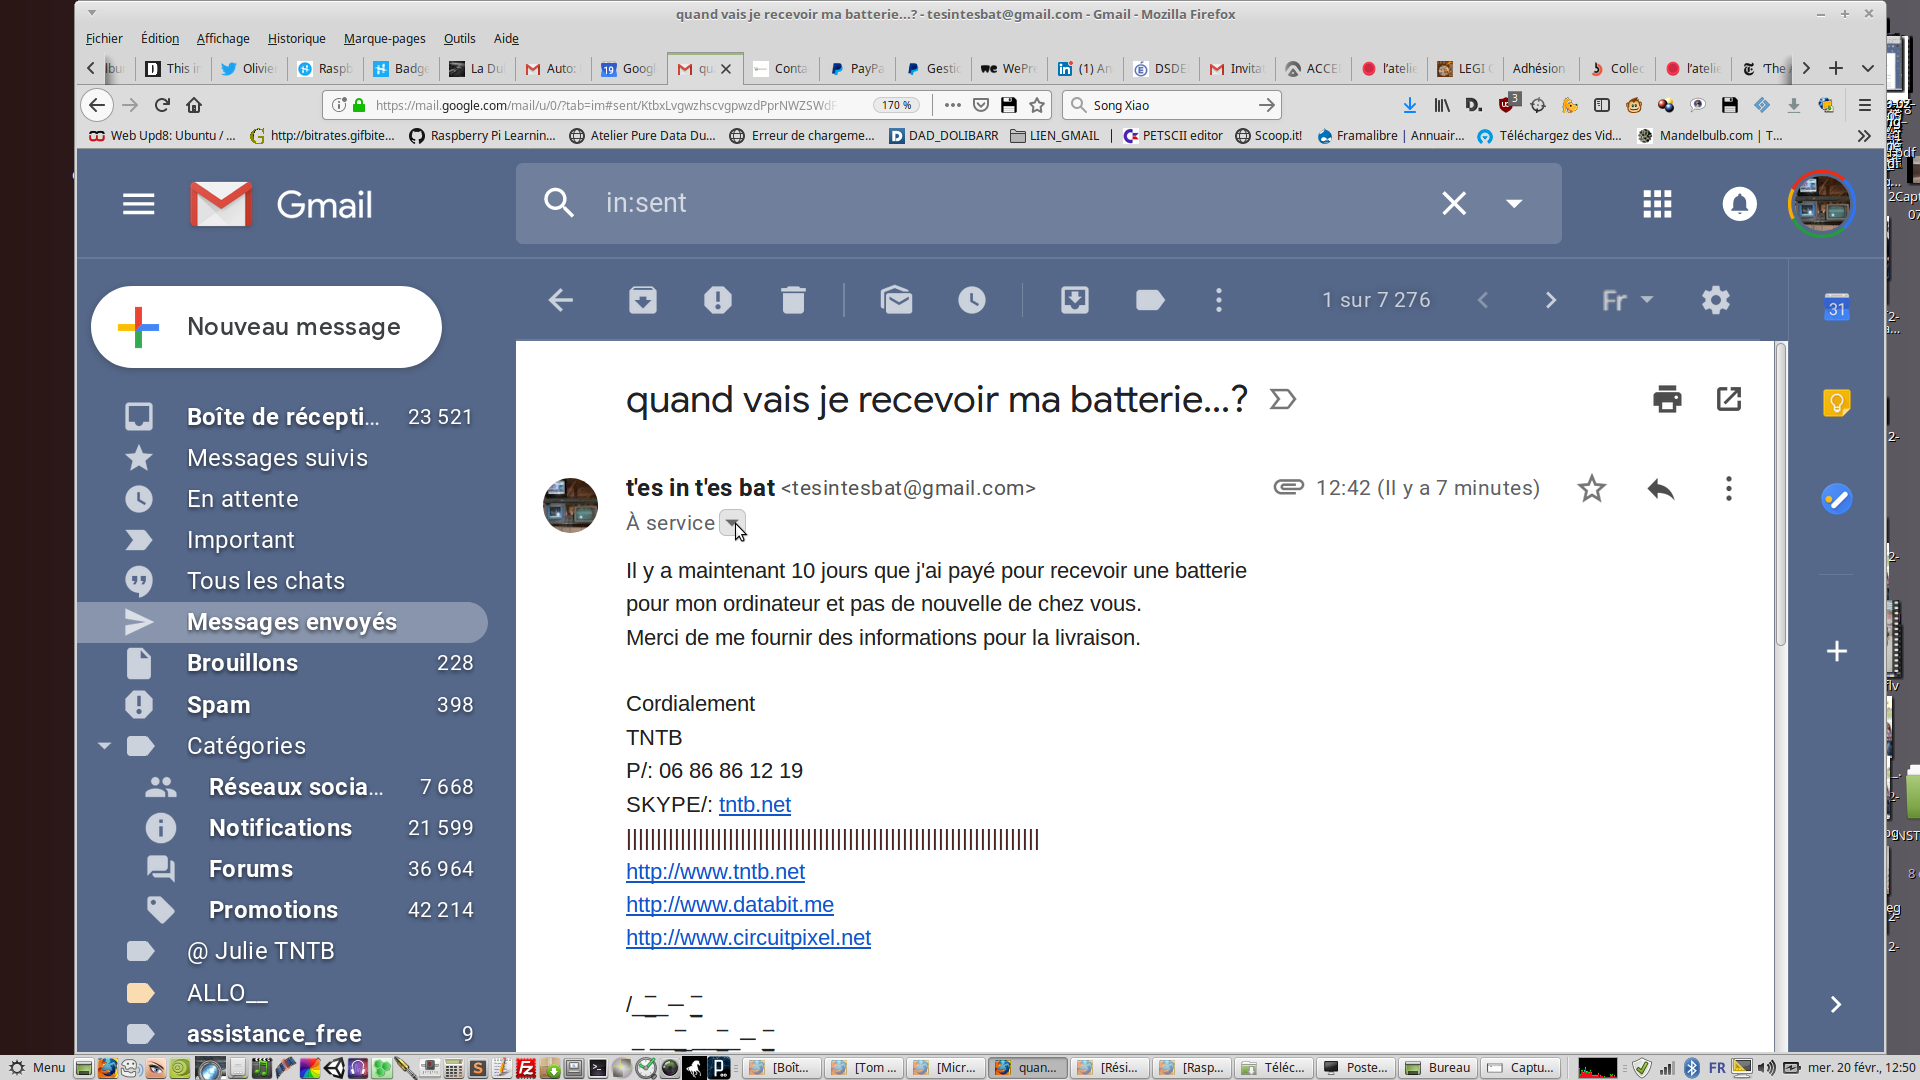Switch to the PayPal browser tab
The height and width of the screenshot is (1080, 1920).
coord(857,68)
